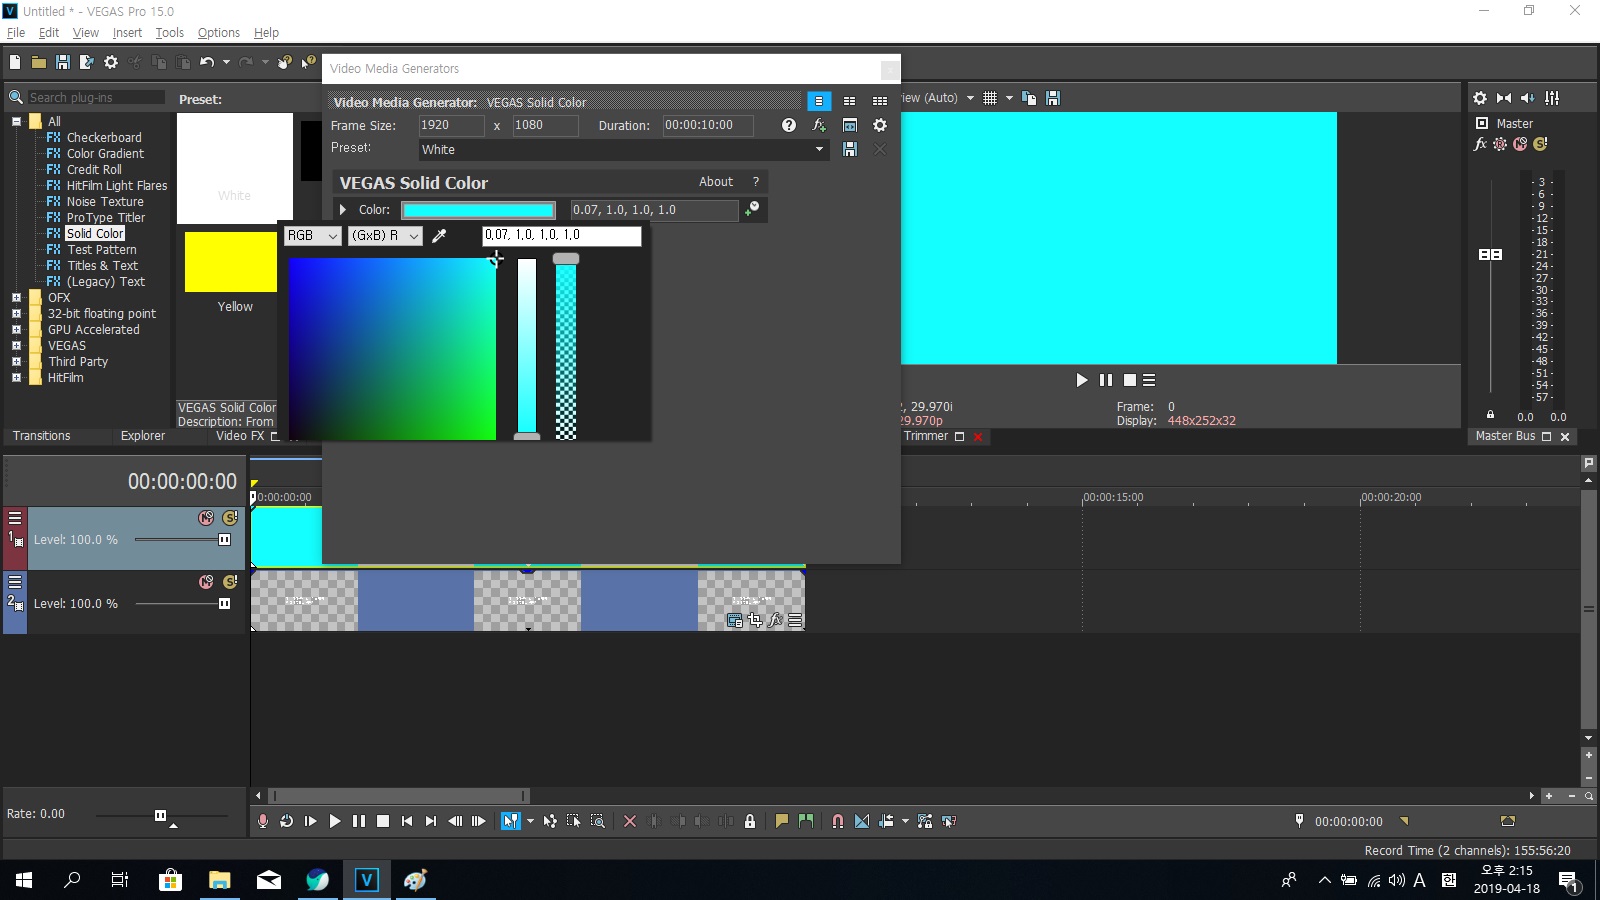
Task: Toggle Loop Playback button
Action: pyautogui.click(x=287, y=821)
